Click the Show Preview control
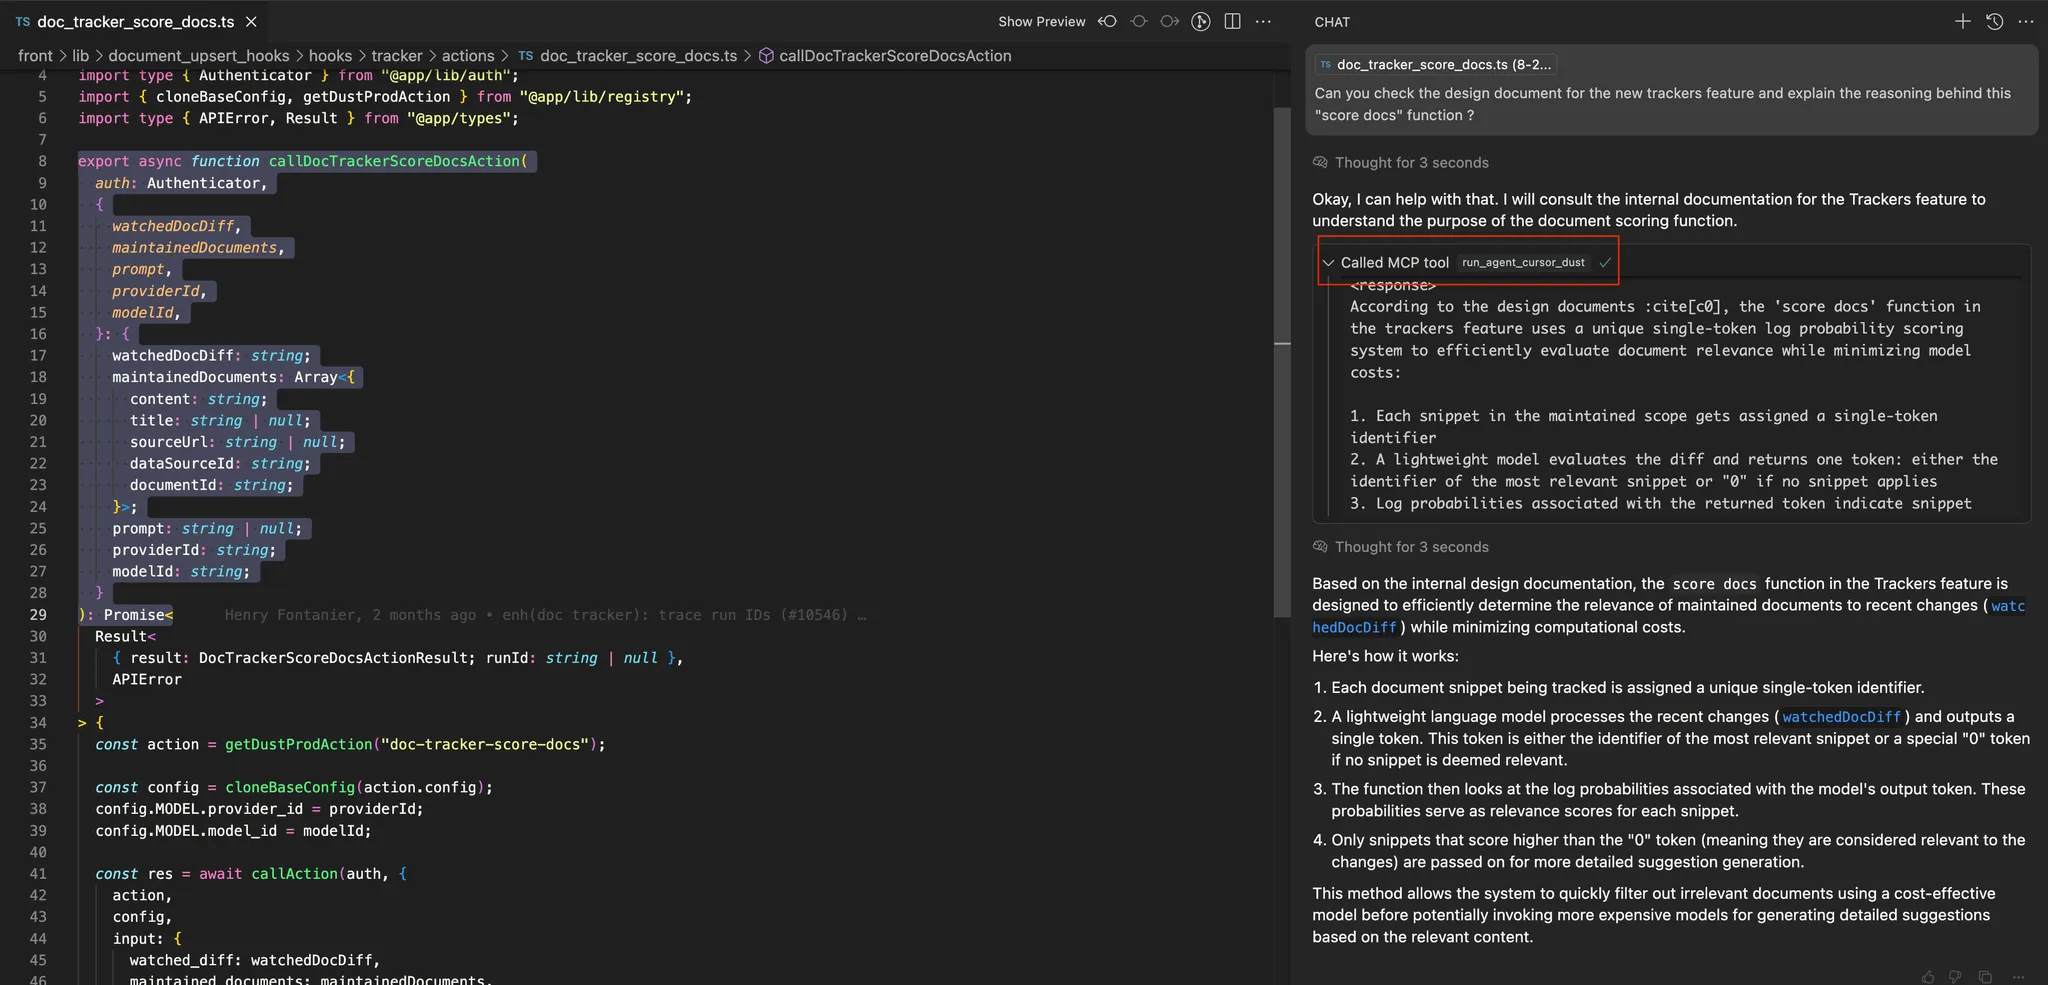The image size is (2048, 985). coord(1041,21)
